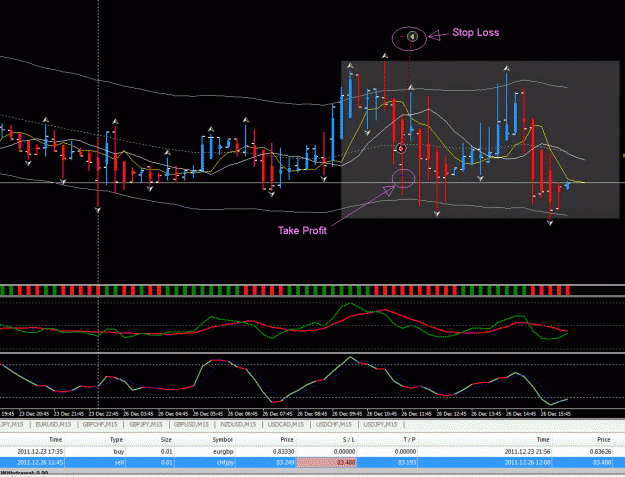
Task: Go to the USDJPY,M15 chart tab
Action: (x=380, y=425)
